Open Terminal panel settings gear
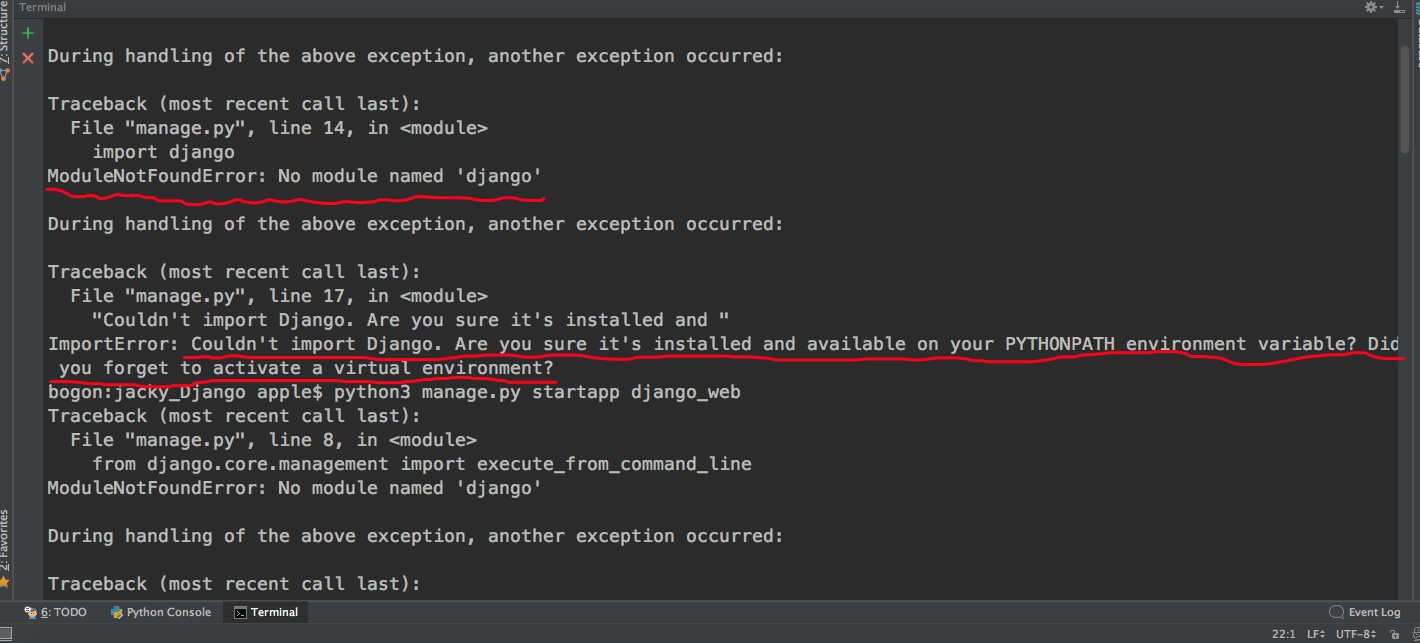This screenshot has width=1420, height=643. coord(1371,7)
